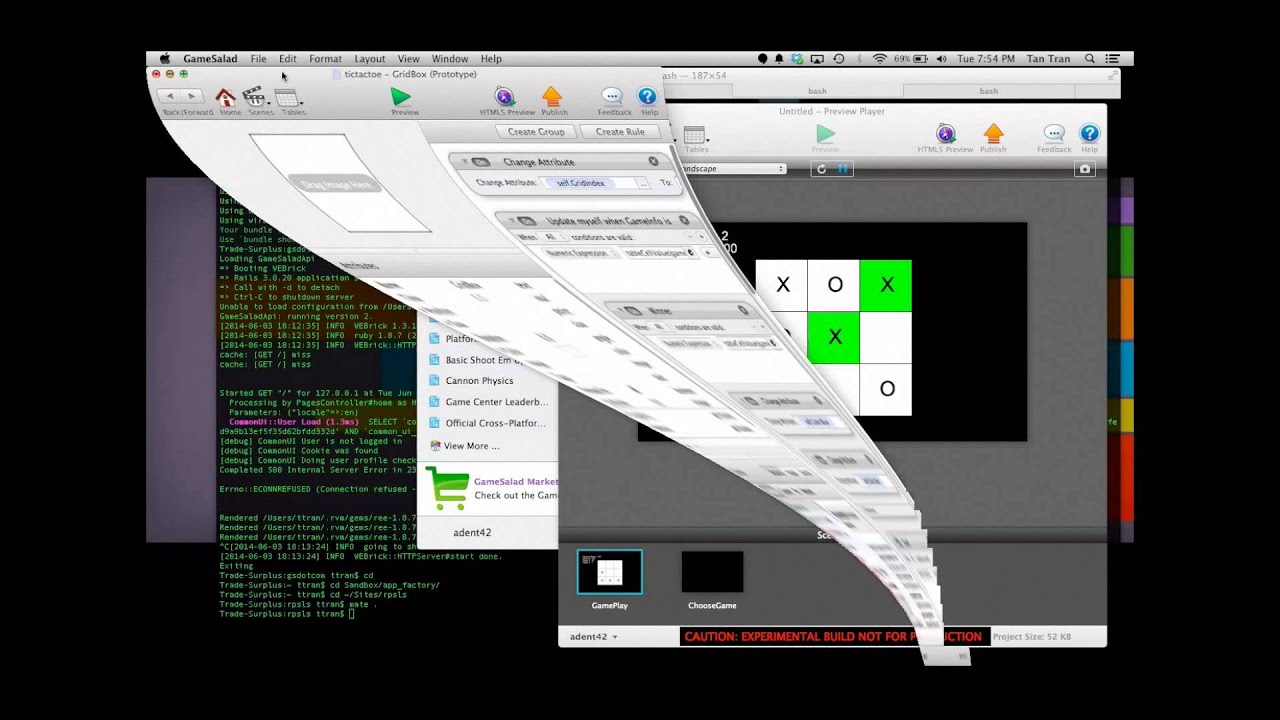Open the Format menu
The image size is (1280, 720).
[x=325, y=59]
